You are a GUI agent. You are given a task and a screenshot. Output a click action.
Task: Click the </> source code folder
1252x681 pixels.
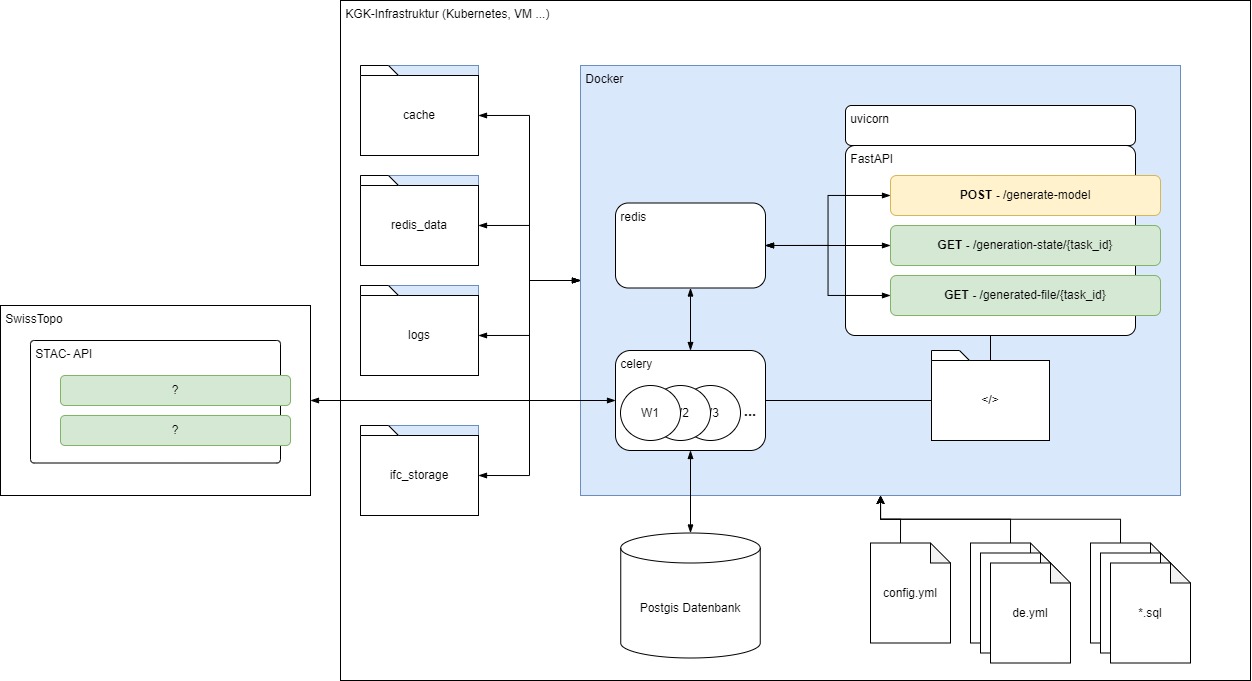pyautogui.click(x=990, y=400)
